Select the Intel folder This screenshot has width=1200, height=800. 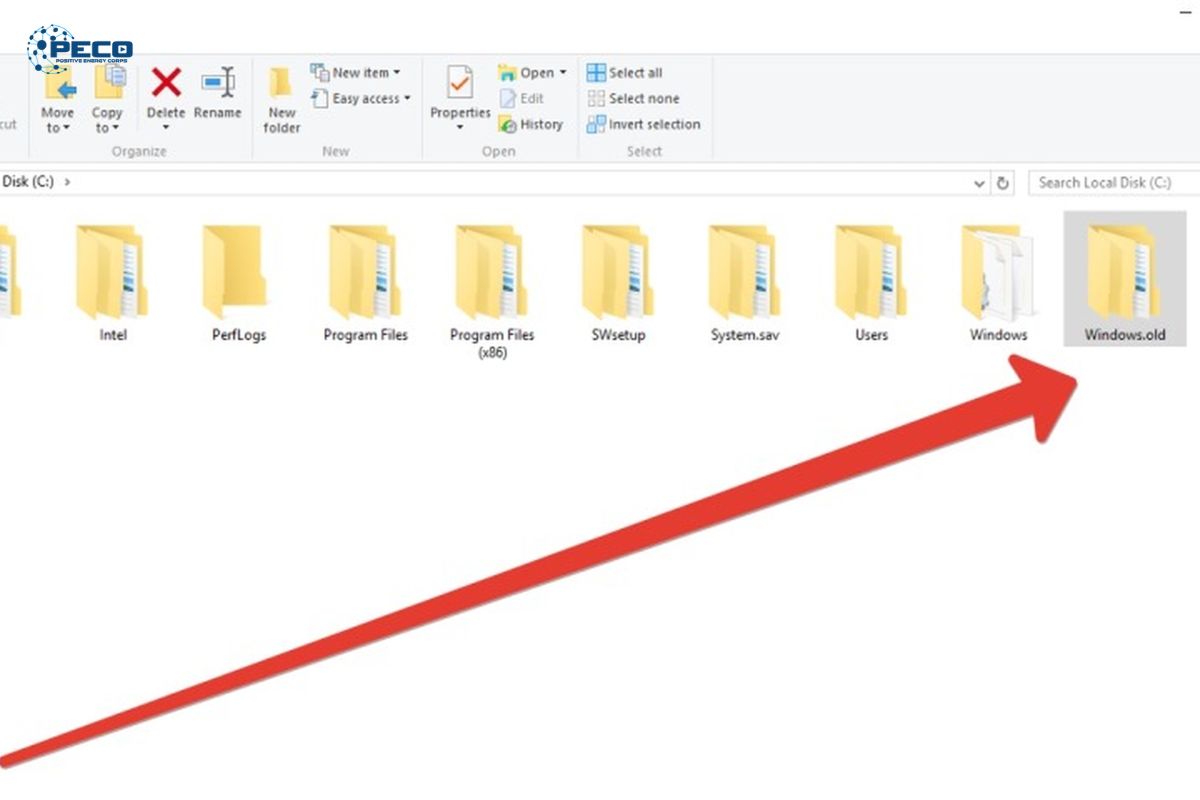pyautogui.click(x=113, y=283)
